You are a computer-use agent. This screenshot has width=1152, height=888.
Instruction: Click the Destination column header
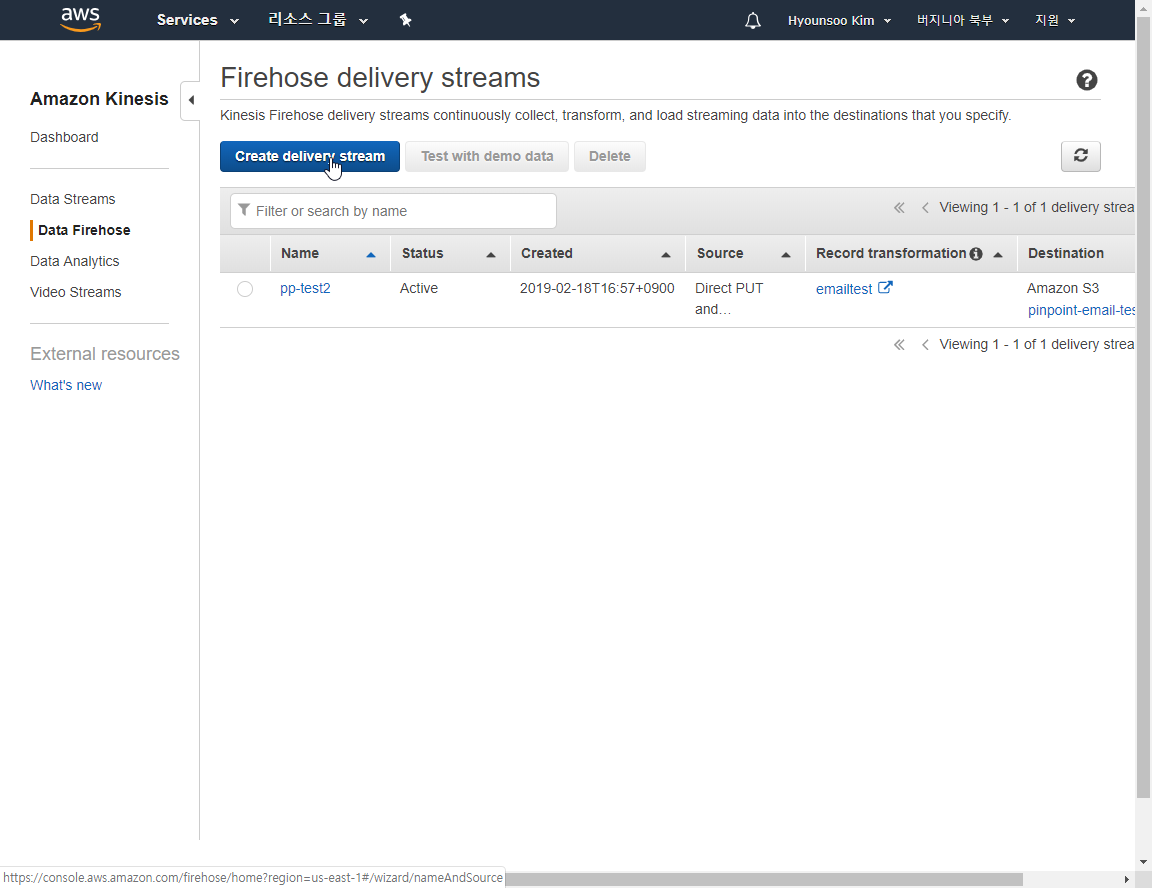pos(1065,253)
